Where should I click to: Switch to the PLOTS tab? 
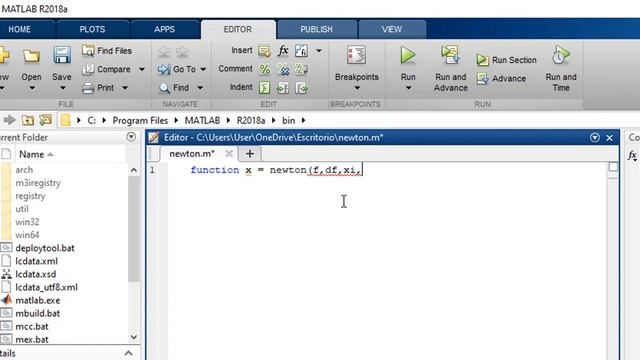coord(92,29)
